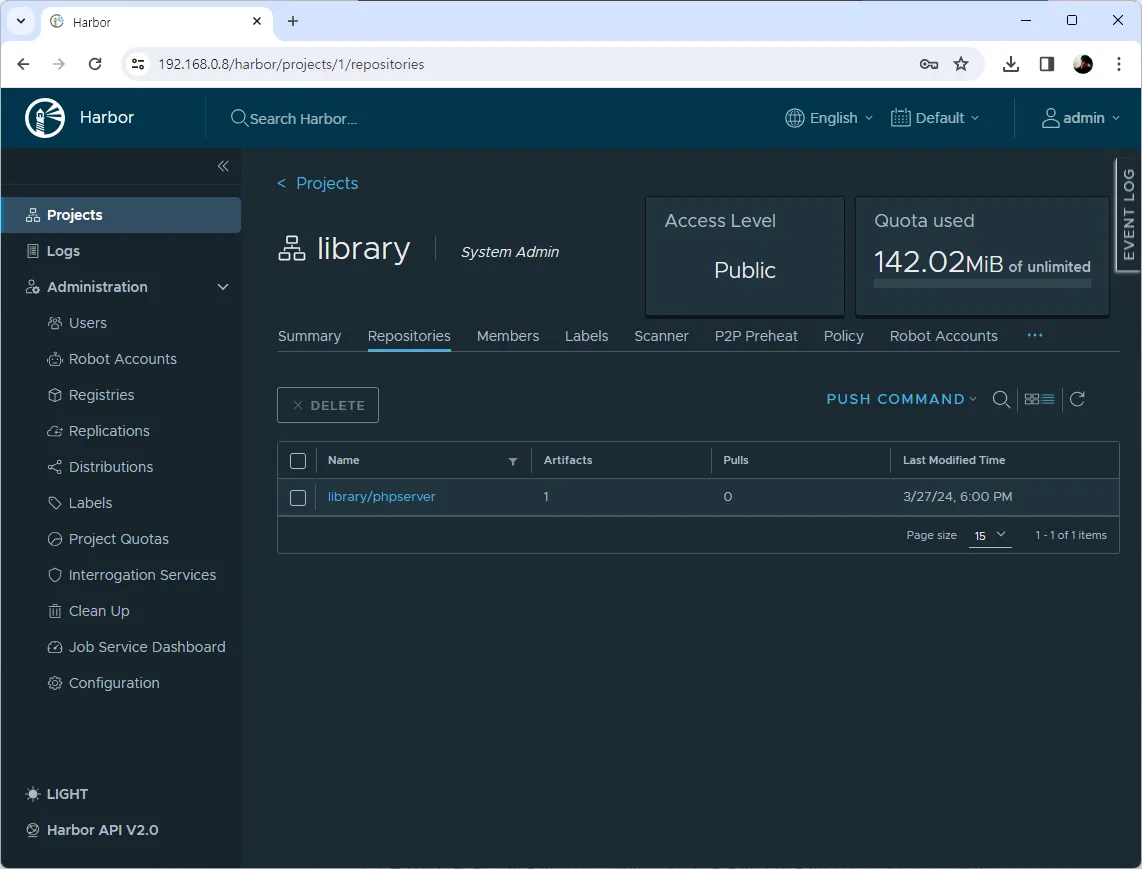Screen dimensions: 1142x869
Task: Open a new browser tab
Action: [x=293, y=21]
